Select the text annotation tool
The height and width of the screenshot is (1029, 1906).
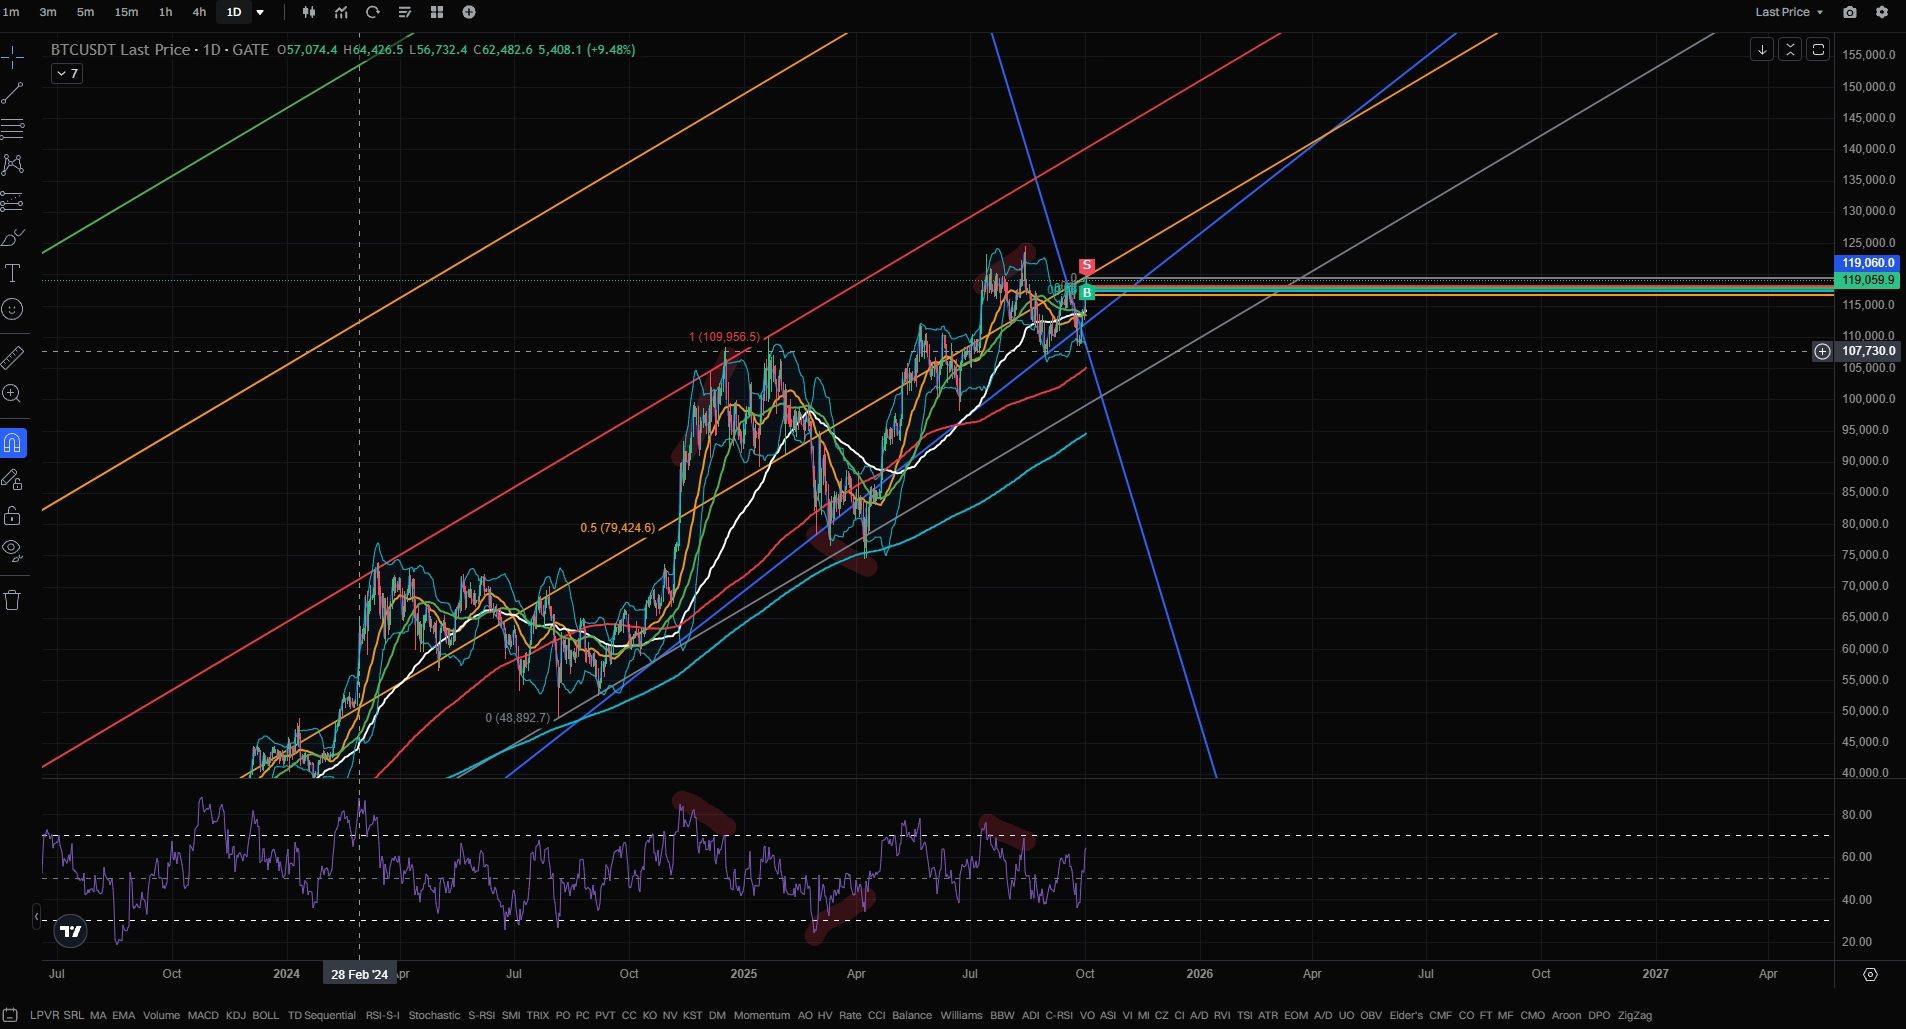12,274
